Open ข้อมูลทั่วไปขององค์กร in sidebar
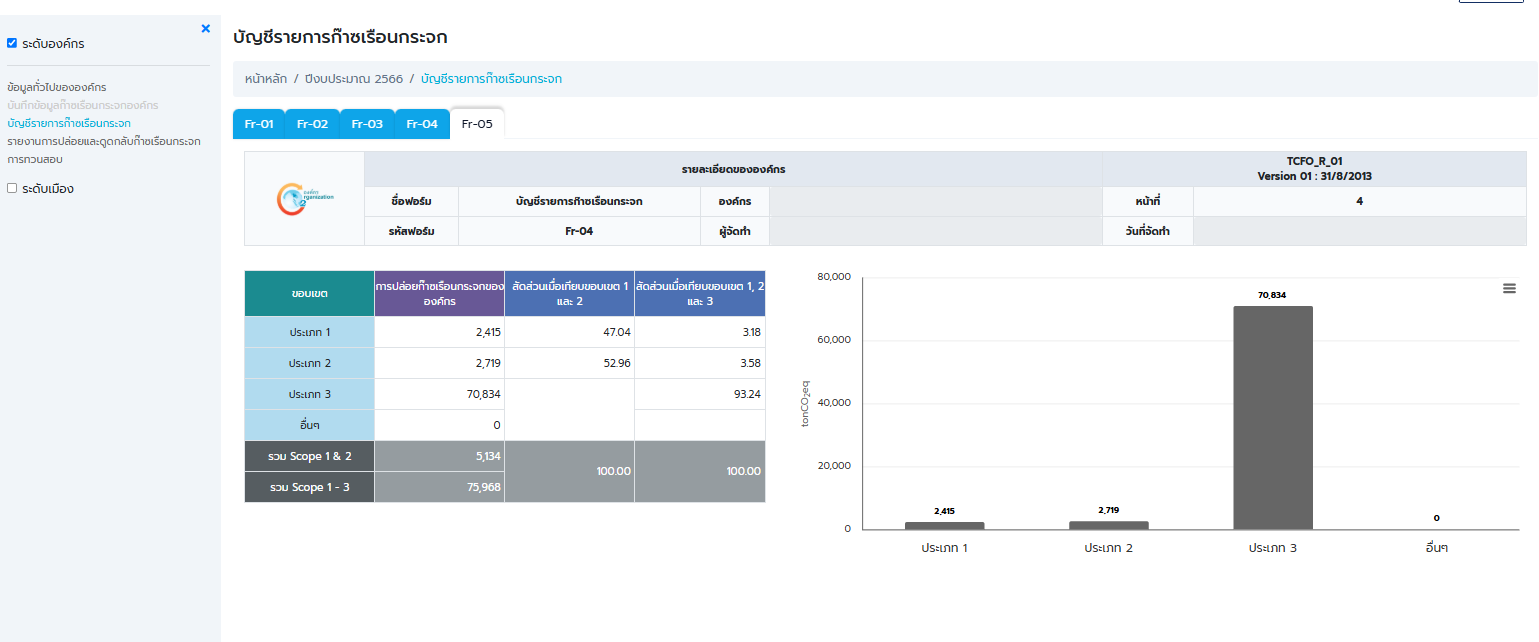This screenshot has width=1539, height=642. pos(57,87)
